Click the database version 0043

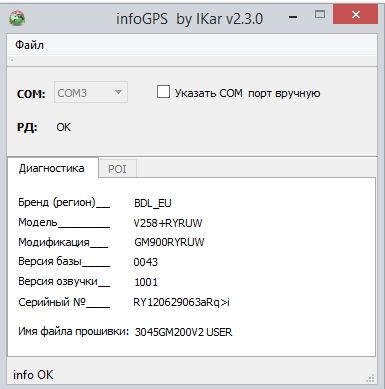(145, 262)
